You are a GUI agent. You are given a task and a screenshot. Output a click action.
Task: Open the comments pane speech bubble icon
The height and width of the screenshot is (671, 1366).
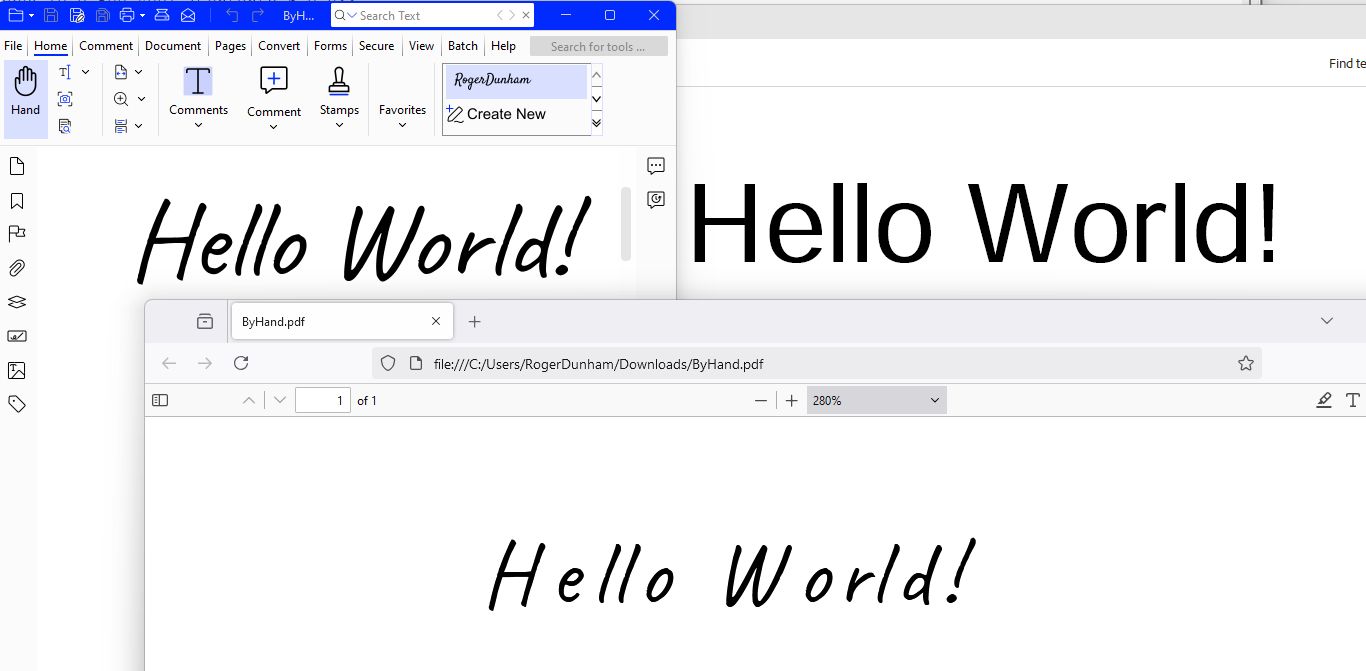coord(656,166)
